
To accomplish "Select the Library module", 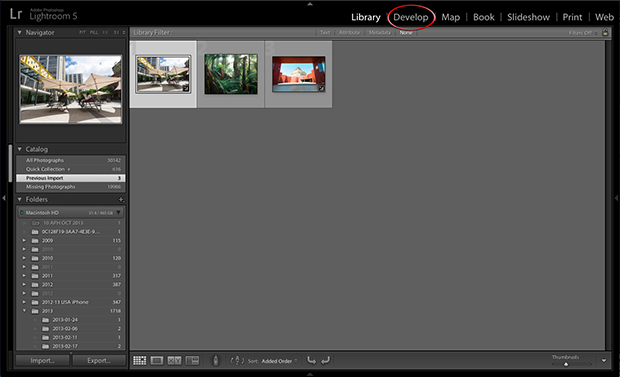I will pyautogui.click(x=366, y=17).
